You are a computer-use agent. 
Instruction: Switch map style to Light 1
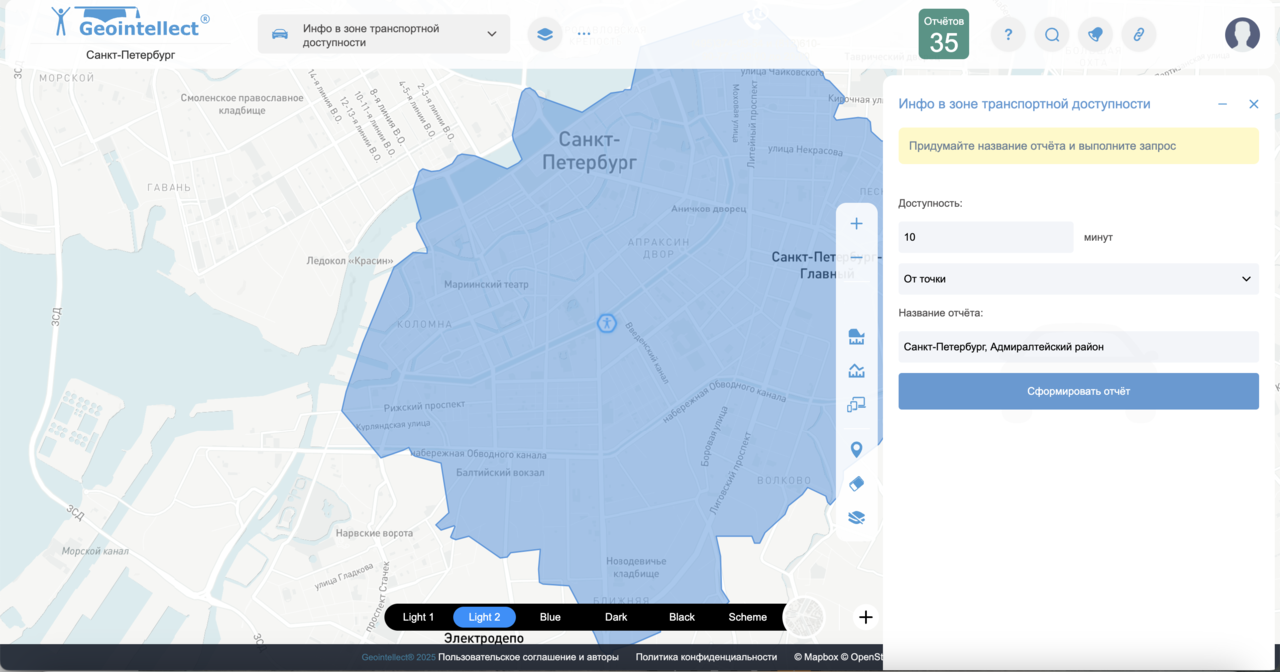click(x=418, y=617)
